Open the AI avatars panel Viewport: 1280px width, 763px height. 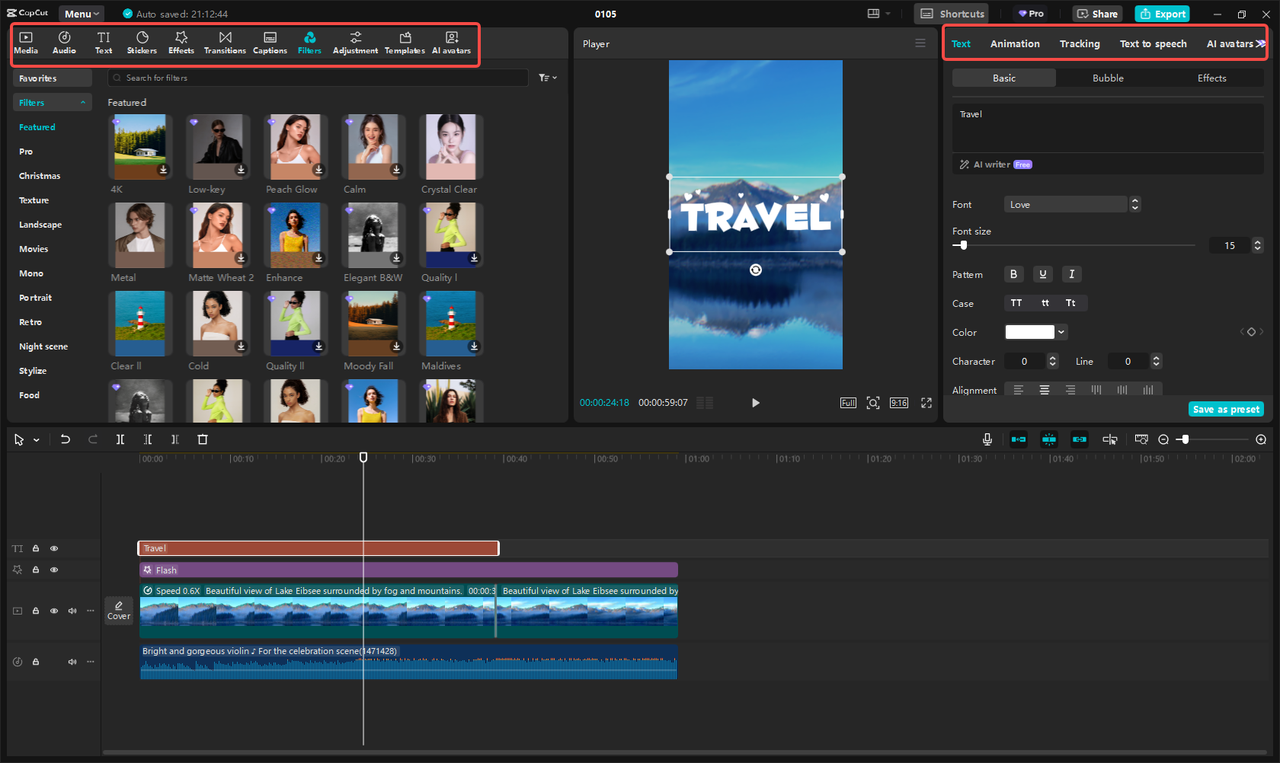click(x=451, y=42)
